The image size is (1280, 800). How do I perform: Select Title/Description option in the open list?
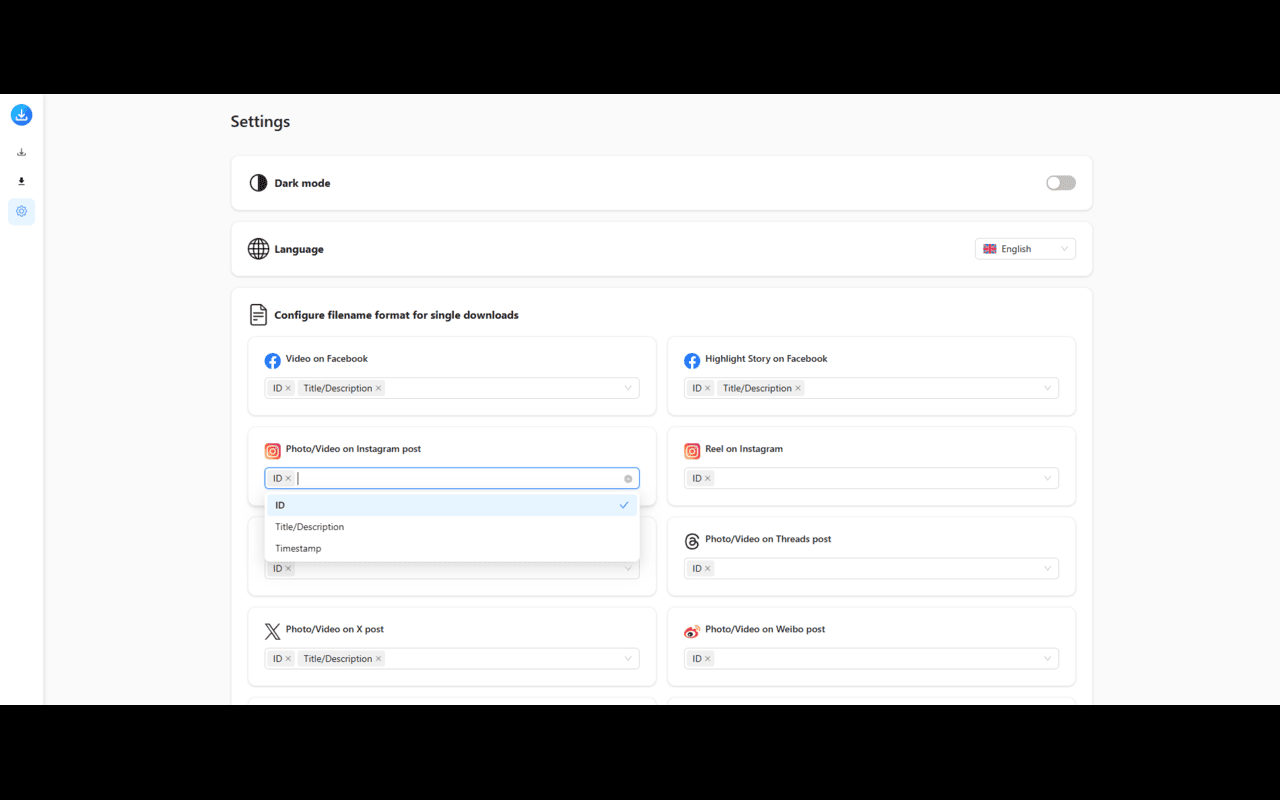point(310,527)
